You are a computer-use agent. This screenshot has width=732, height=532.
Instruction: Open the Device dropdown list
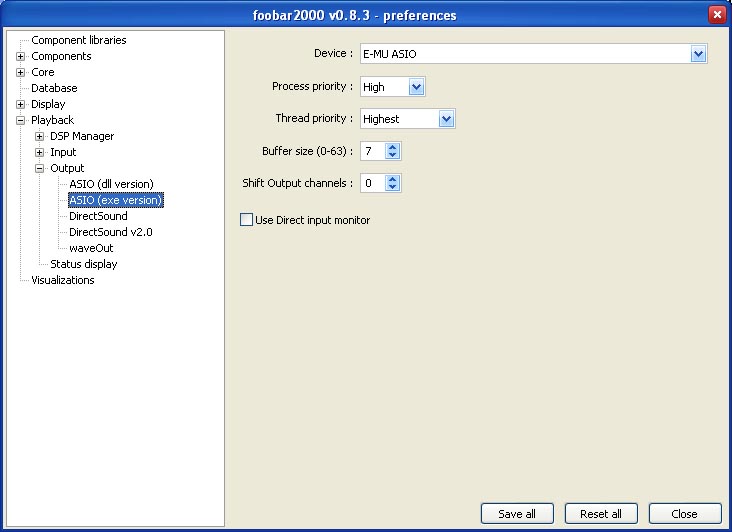pos(698,54)
